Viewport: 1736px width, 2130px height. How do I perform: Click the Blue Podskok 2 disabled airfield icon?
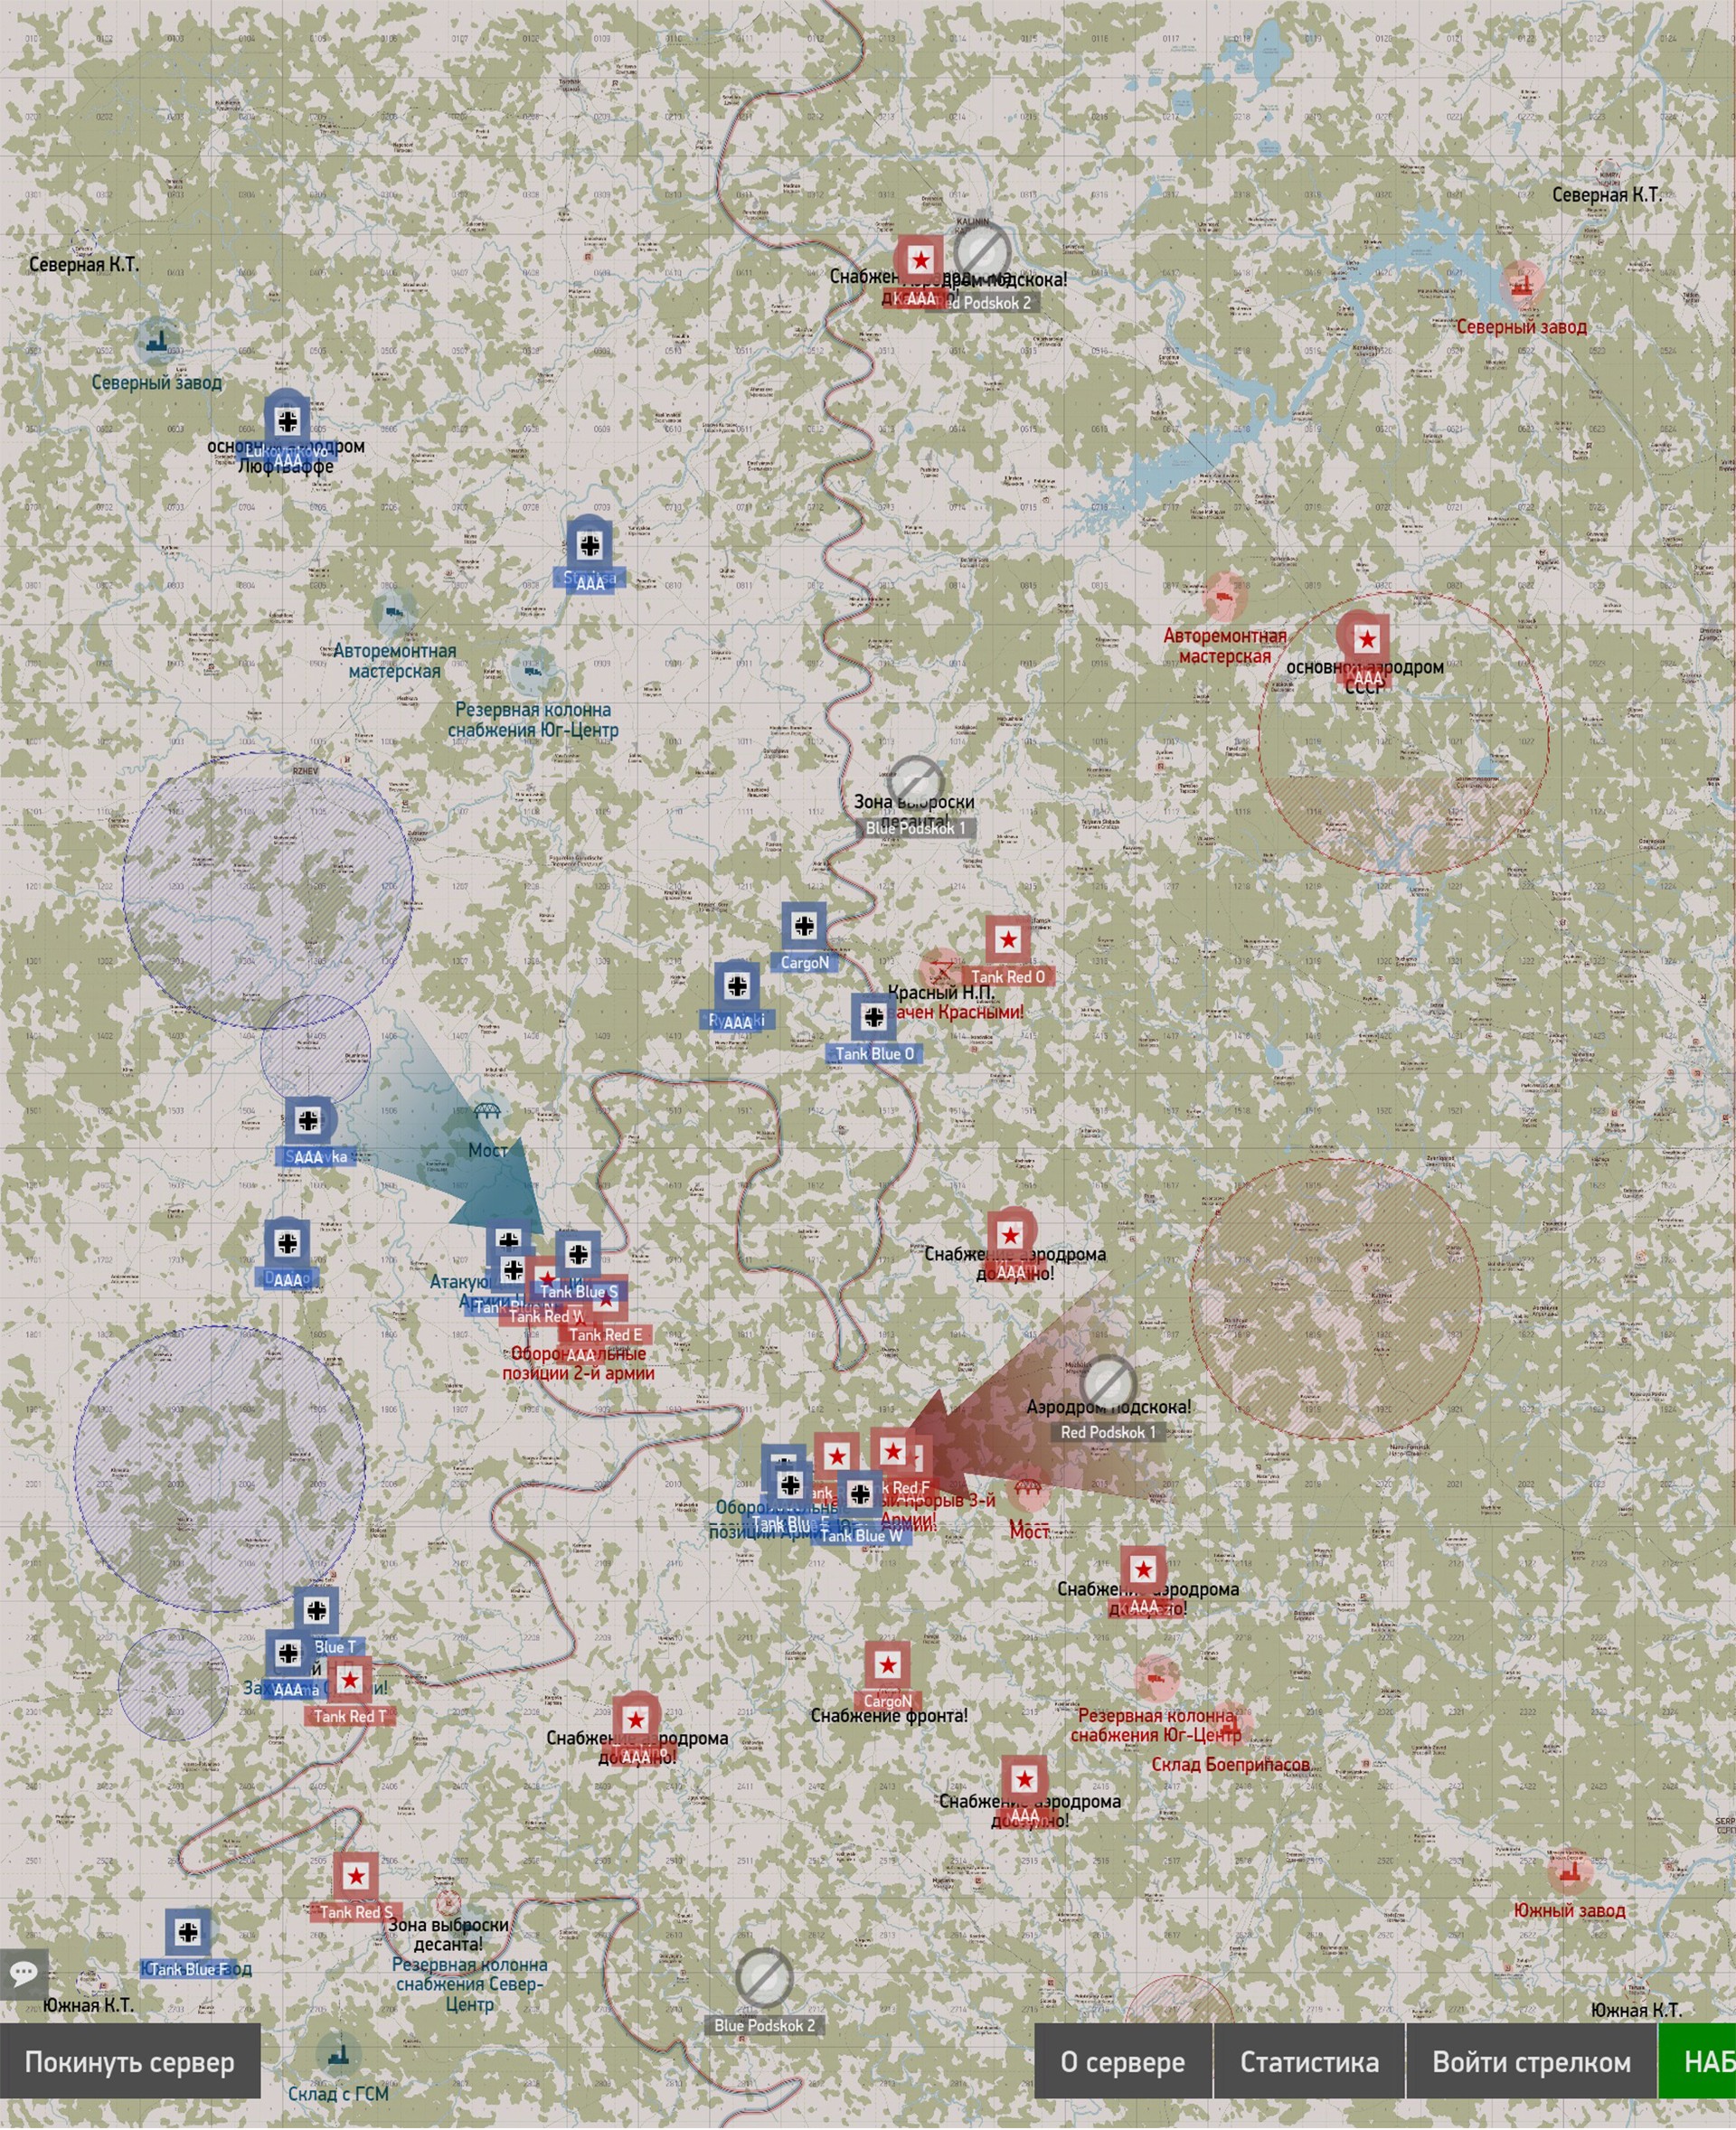tap(764, 1978)
